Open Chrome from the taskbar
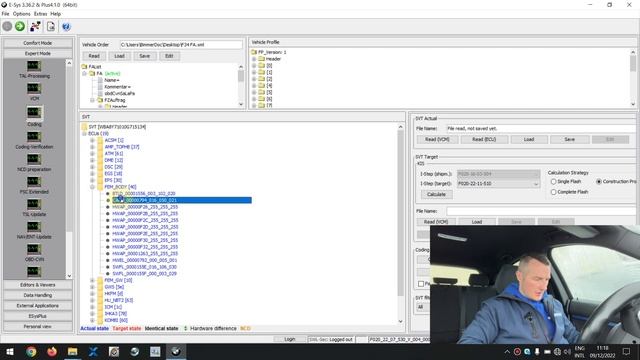The height and width of the screenshot is (360, 640). (x=31, y=351)
